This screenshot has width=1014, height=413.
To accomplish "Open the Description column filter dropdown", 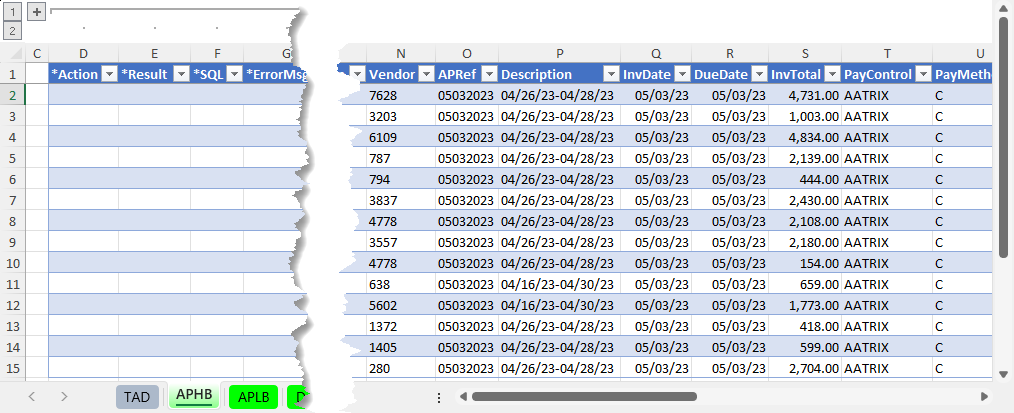I will tap(611, 74).
